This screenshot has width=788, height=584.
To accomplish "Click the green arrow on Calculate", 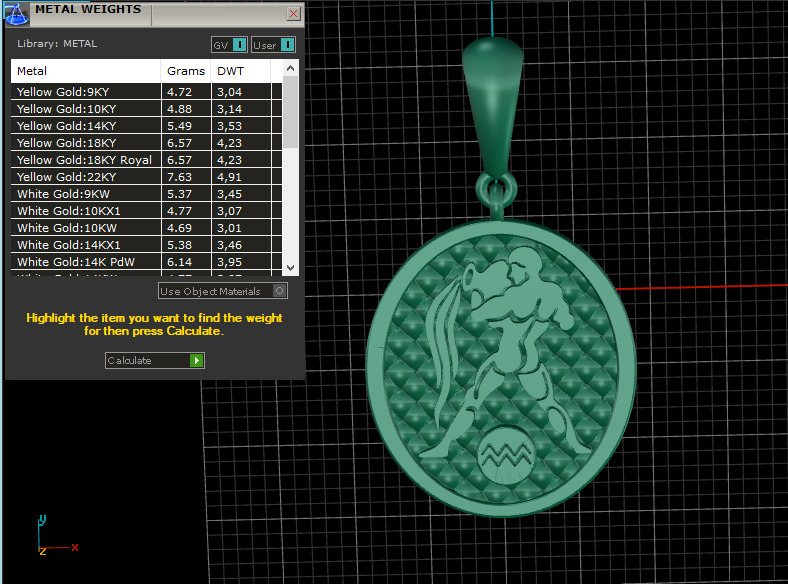I will click(x=196, y=360).
